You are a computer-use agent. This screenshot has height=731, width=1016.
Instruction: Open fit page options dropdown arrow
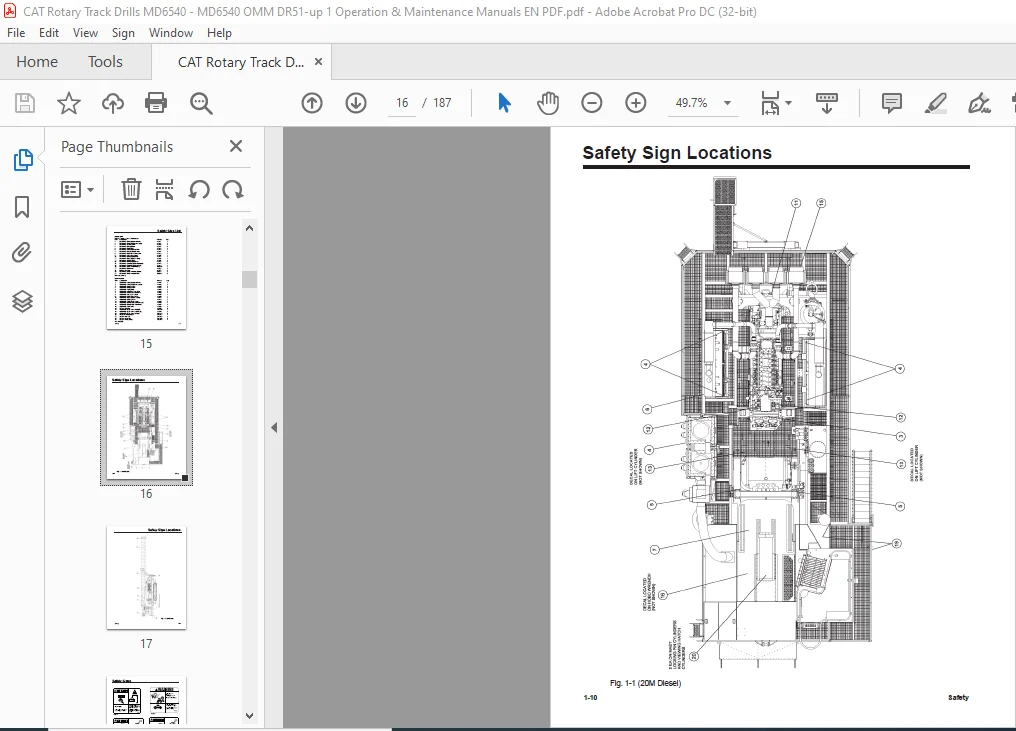(x=788, y=103)
